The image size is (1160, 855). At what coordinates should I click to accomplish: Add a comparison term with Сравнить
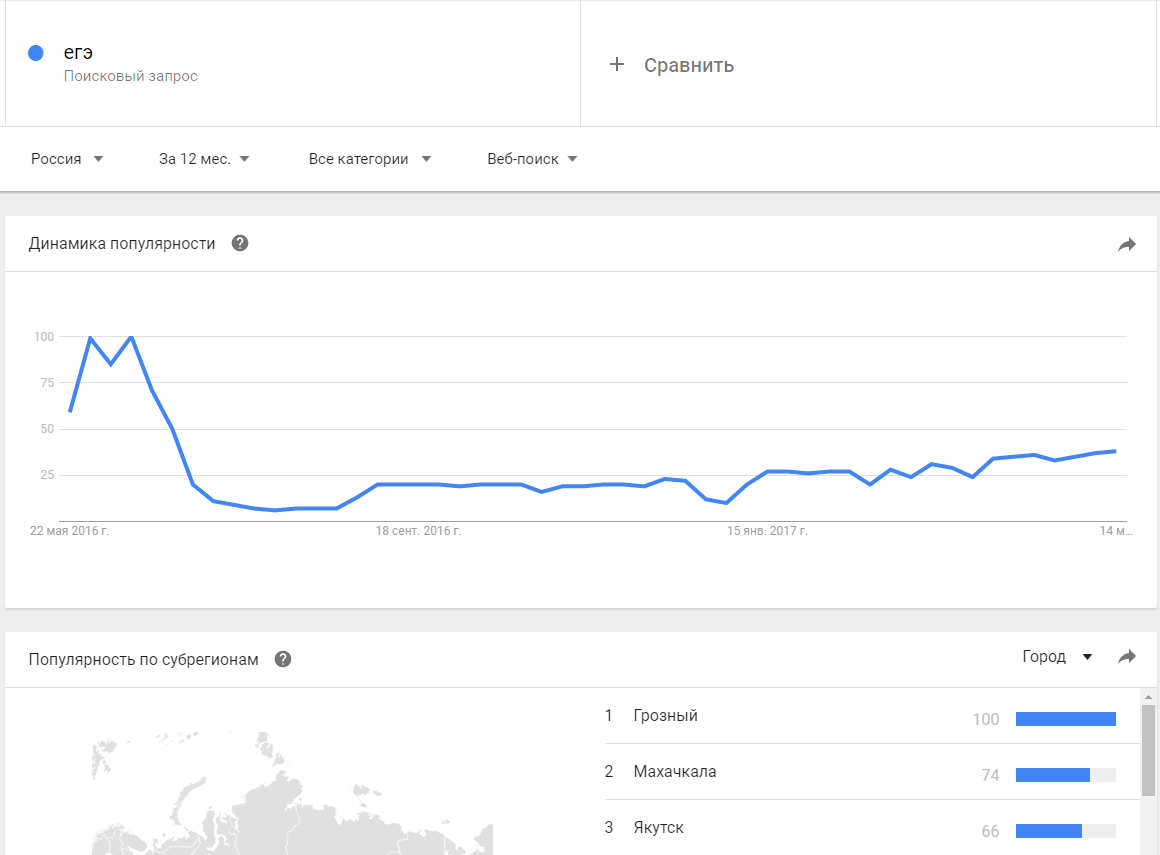pyautogui.click(x=688, y=65)
